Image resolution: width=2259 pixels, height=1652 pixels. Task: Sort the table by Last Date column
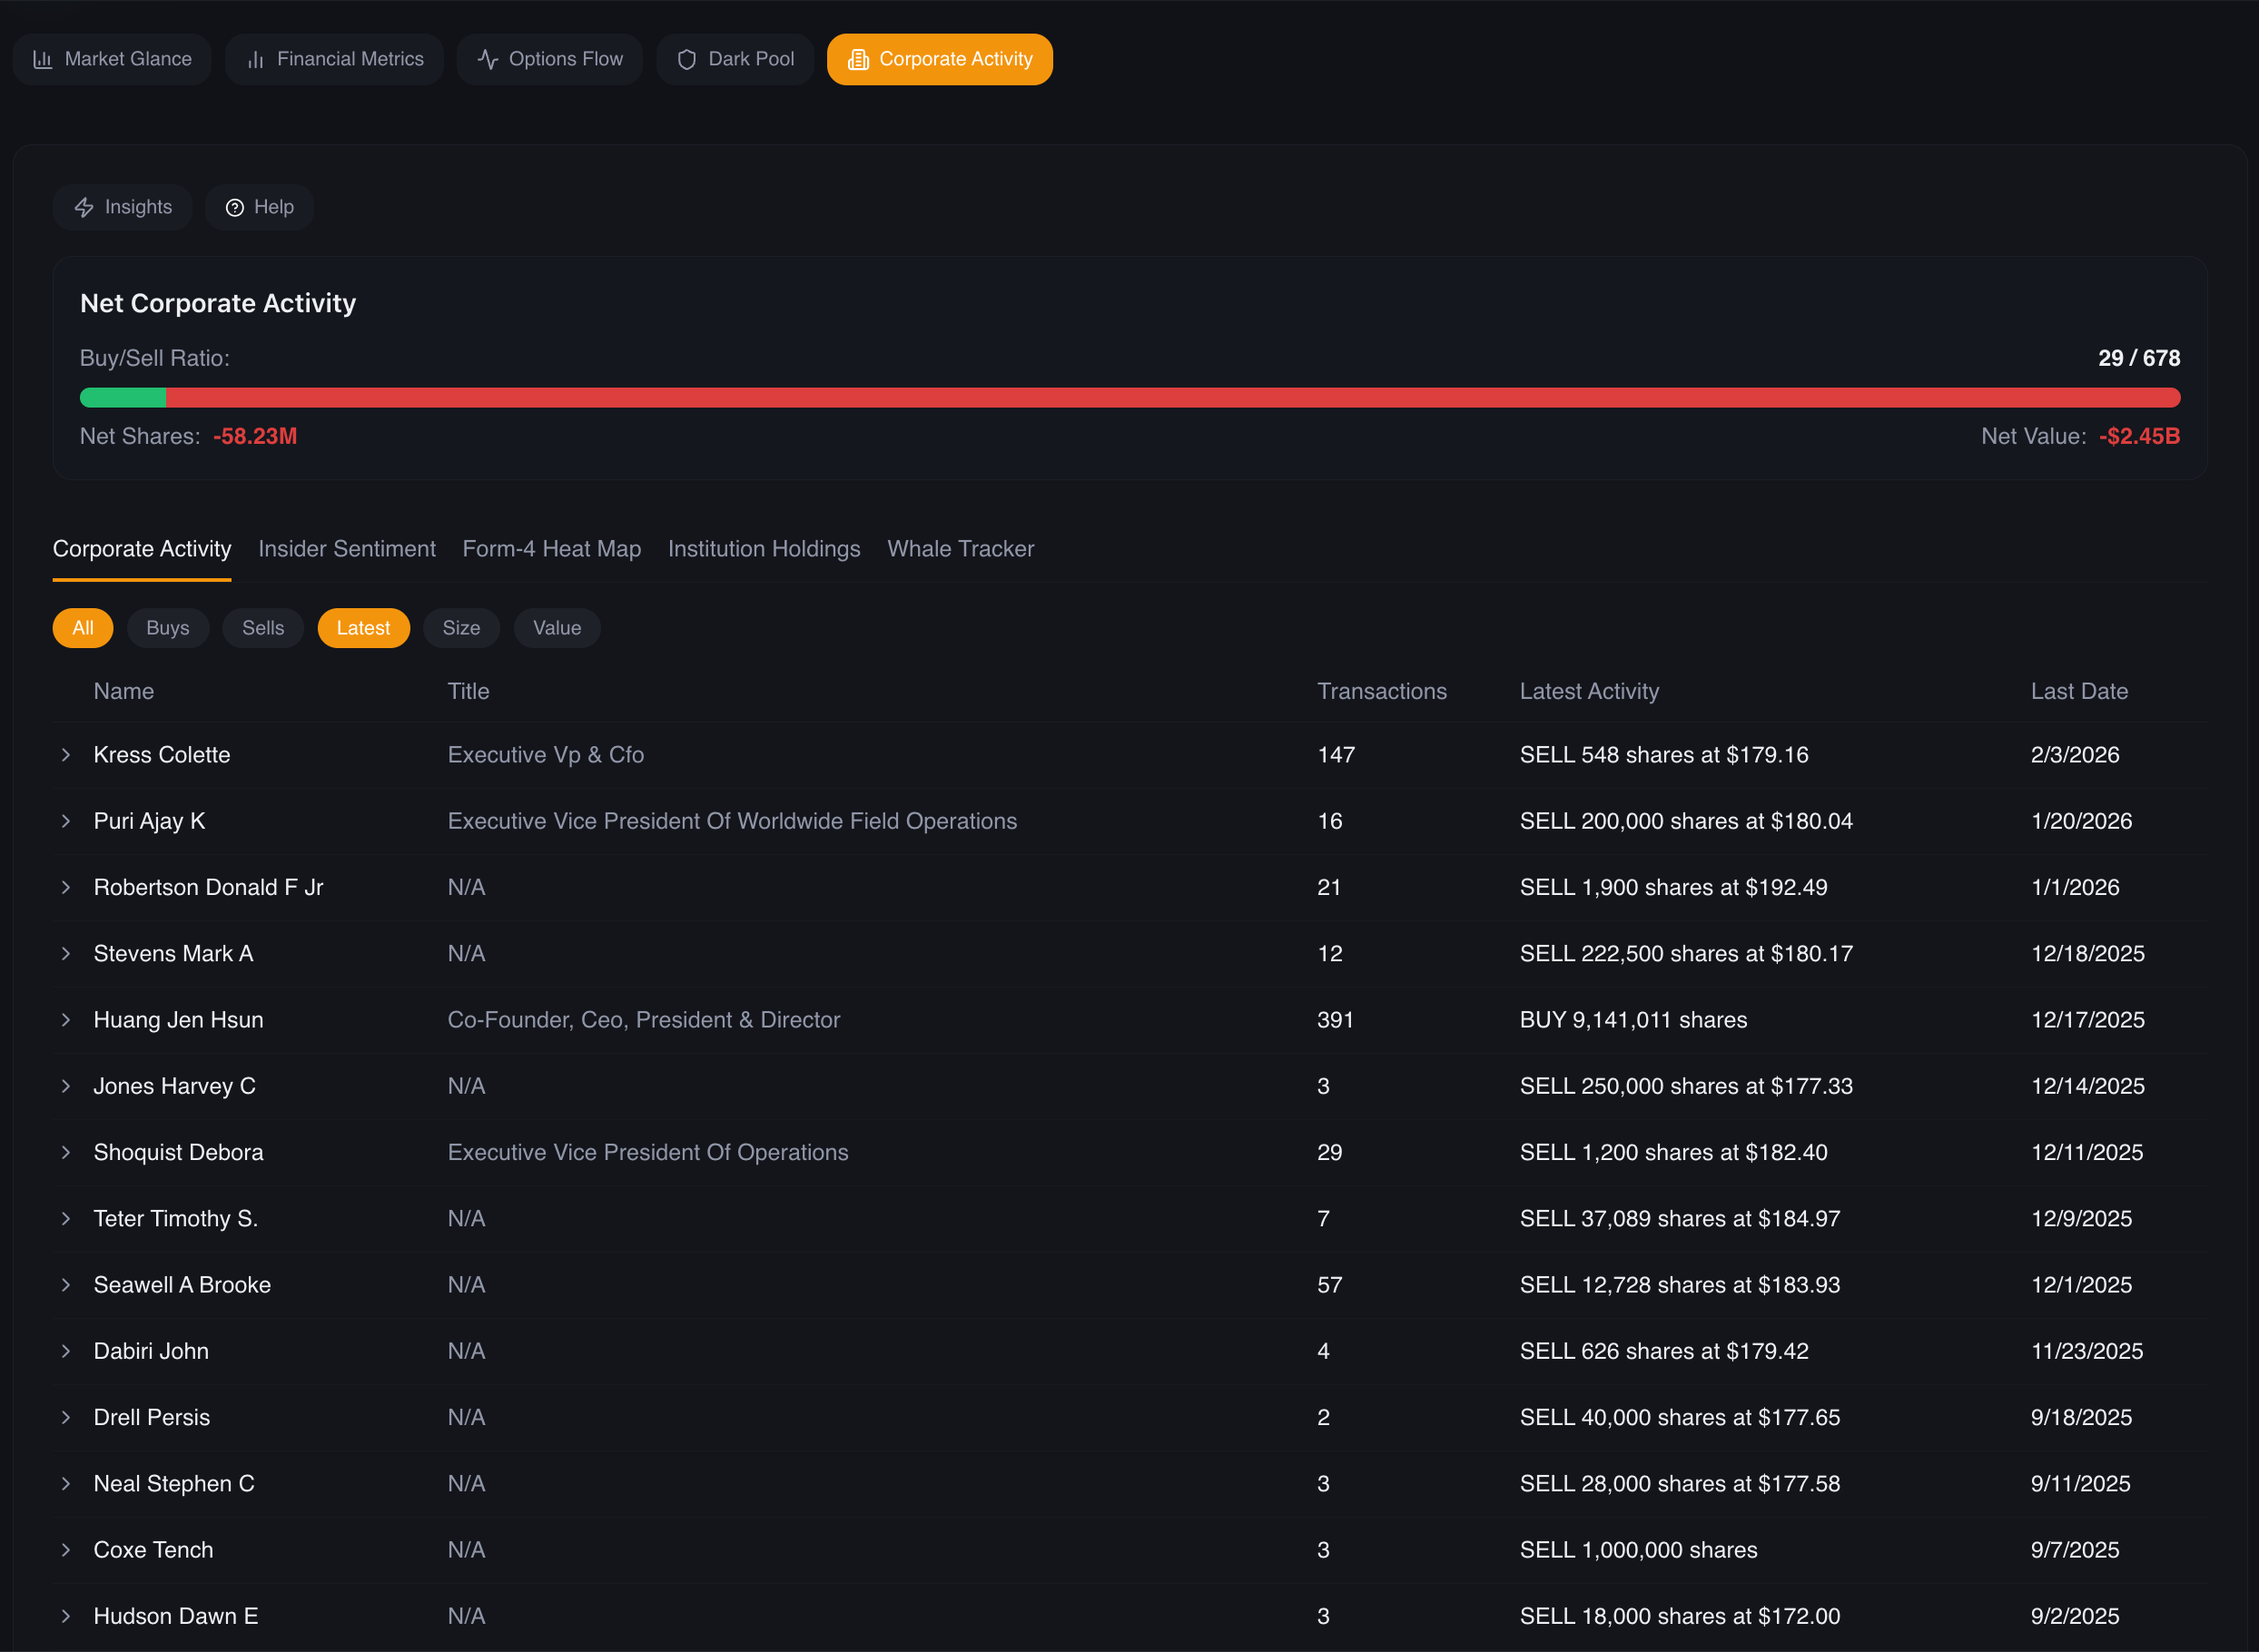point(2080,691)
